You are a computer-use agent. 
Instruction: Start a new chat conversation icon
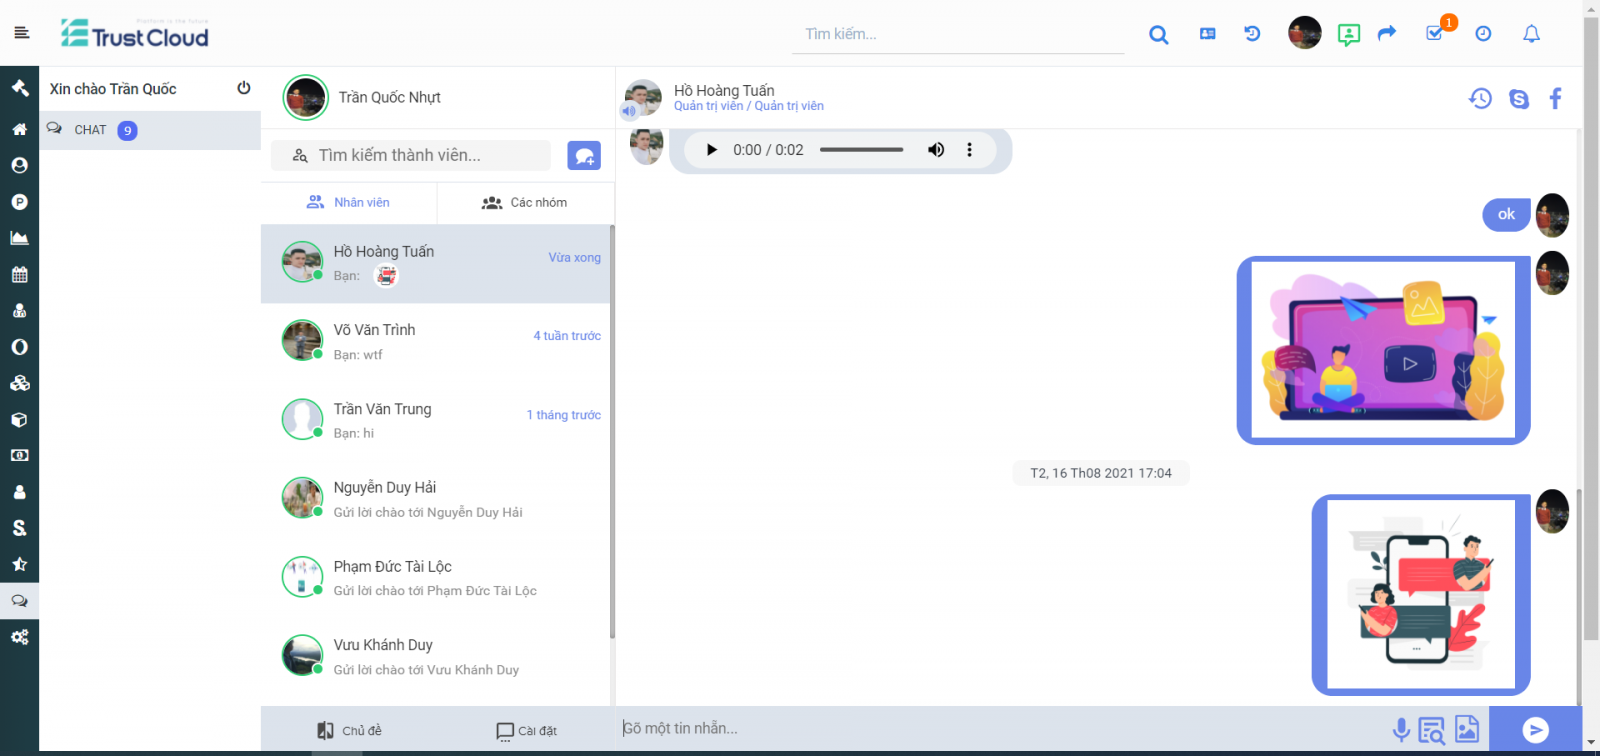(x=584, y=155)
